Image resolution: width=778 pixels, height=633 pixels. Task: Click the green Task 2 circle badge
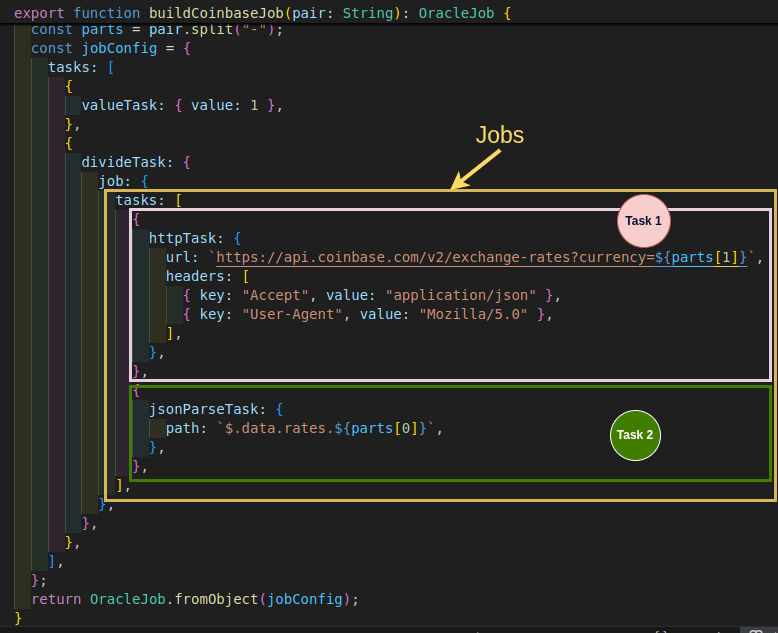click(x=635, y=435)
